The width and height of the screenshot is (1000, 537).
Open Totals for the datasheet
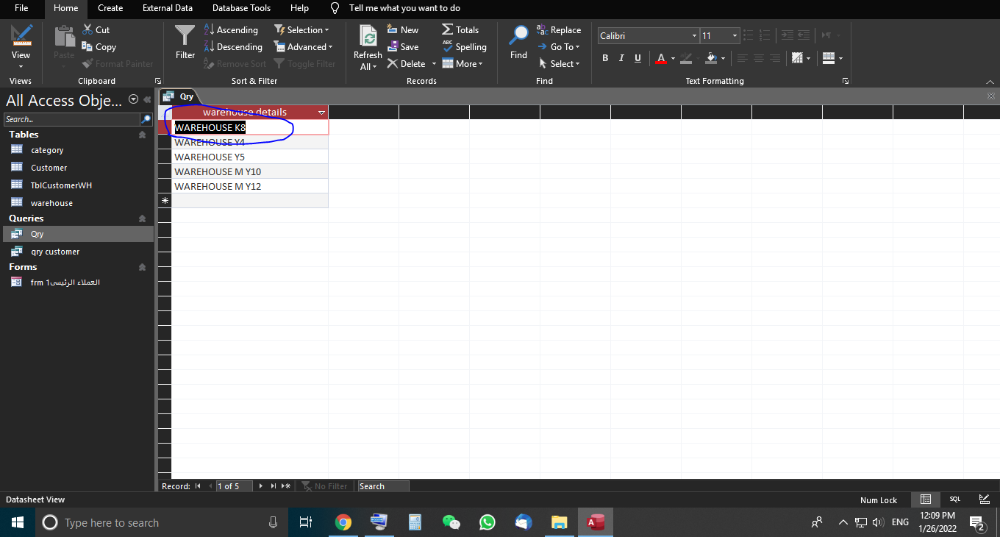(461, 30)
